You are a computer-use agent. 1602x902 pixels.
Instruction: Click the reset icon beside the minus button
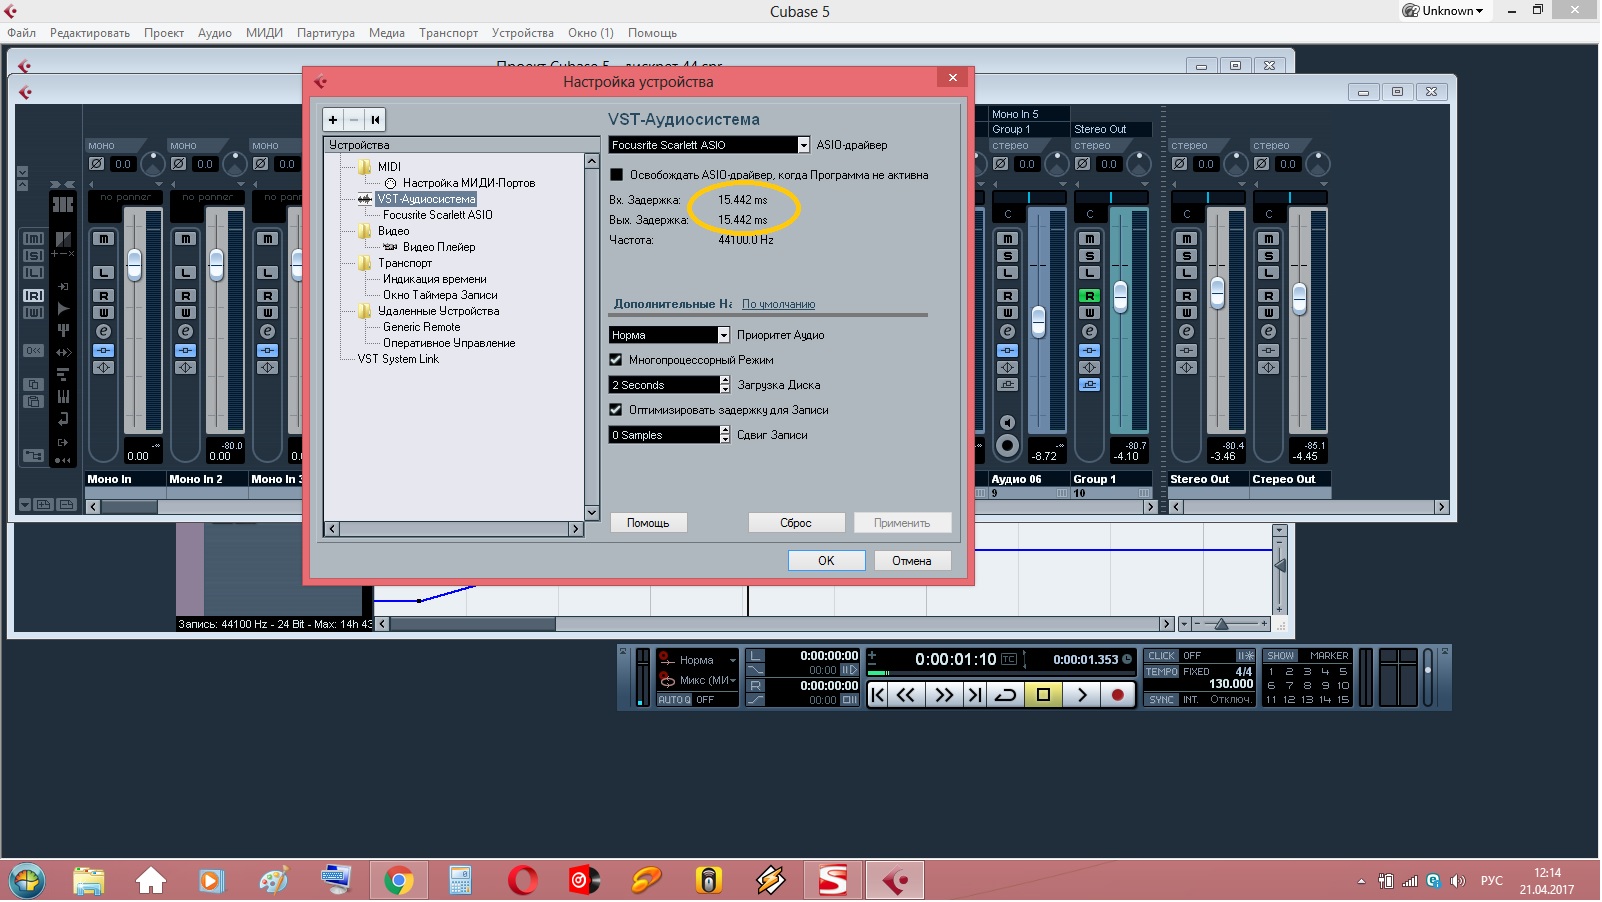[375, 120]
